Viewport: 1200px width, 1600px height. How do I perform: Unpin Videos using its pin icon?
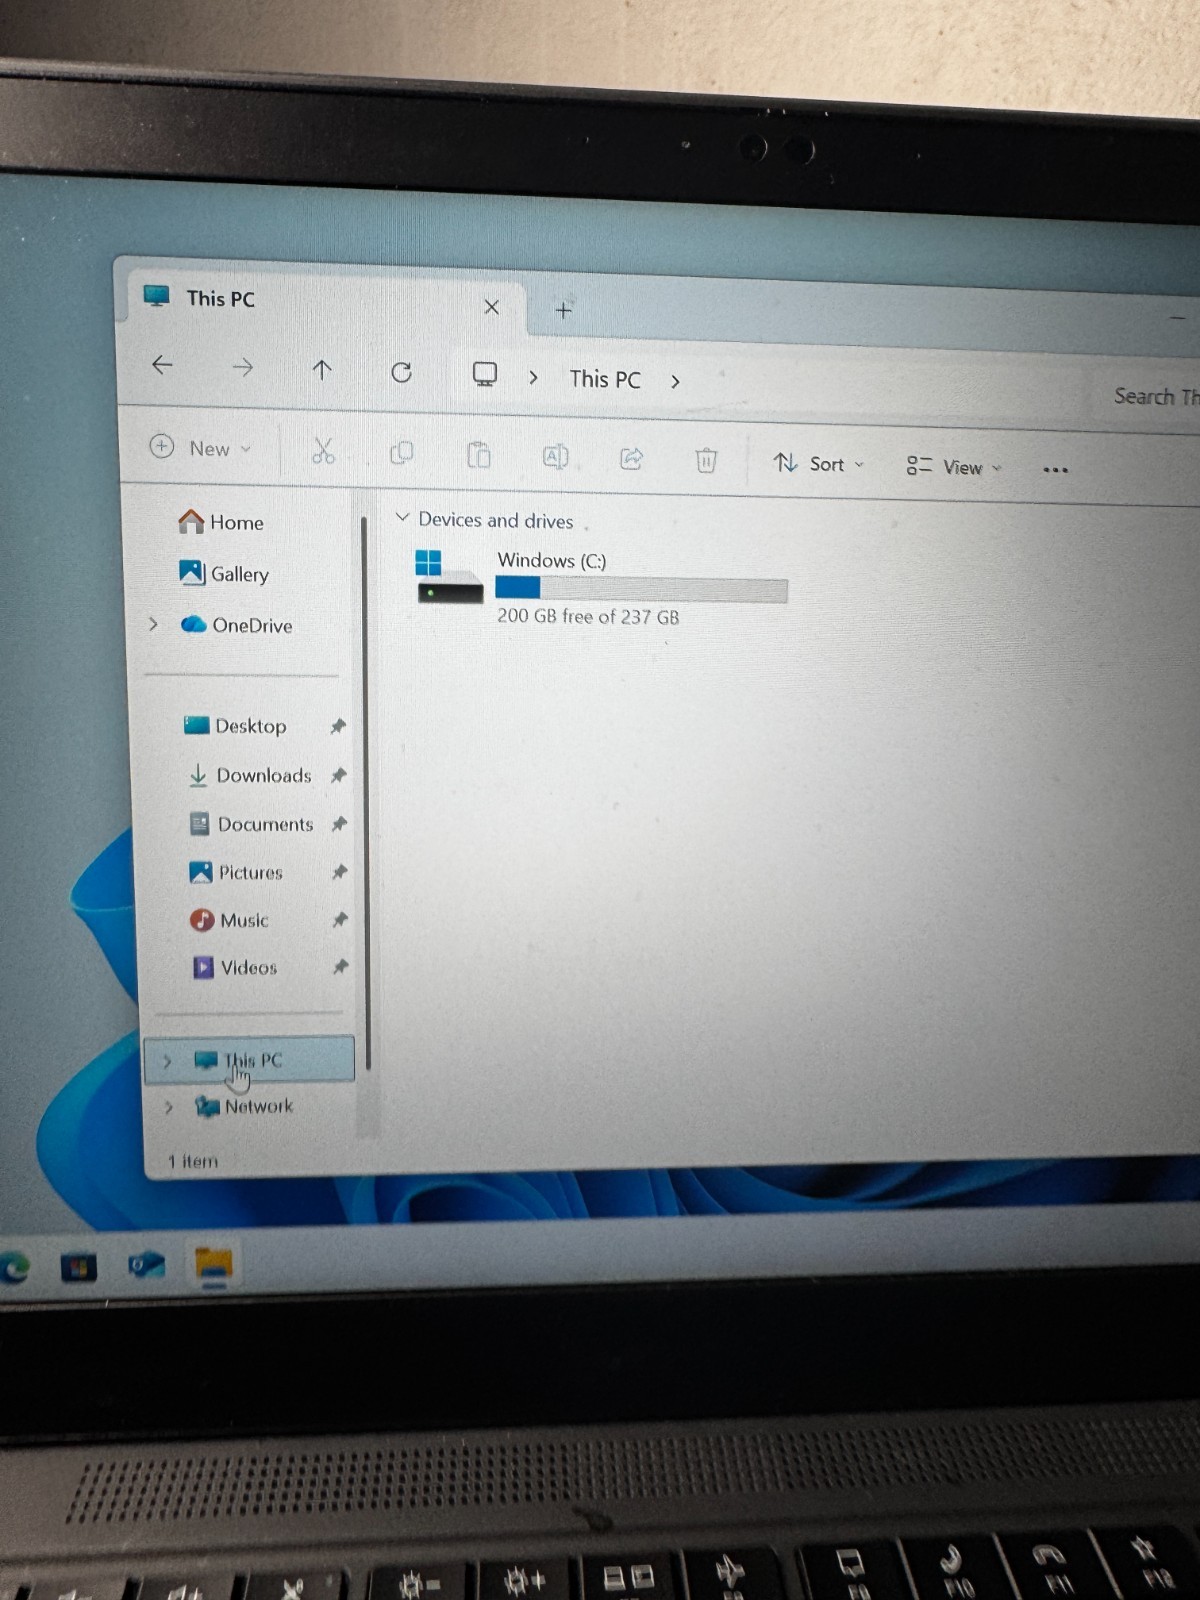[341, 967]
